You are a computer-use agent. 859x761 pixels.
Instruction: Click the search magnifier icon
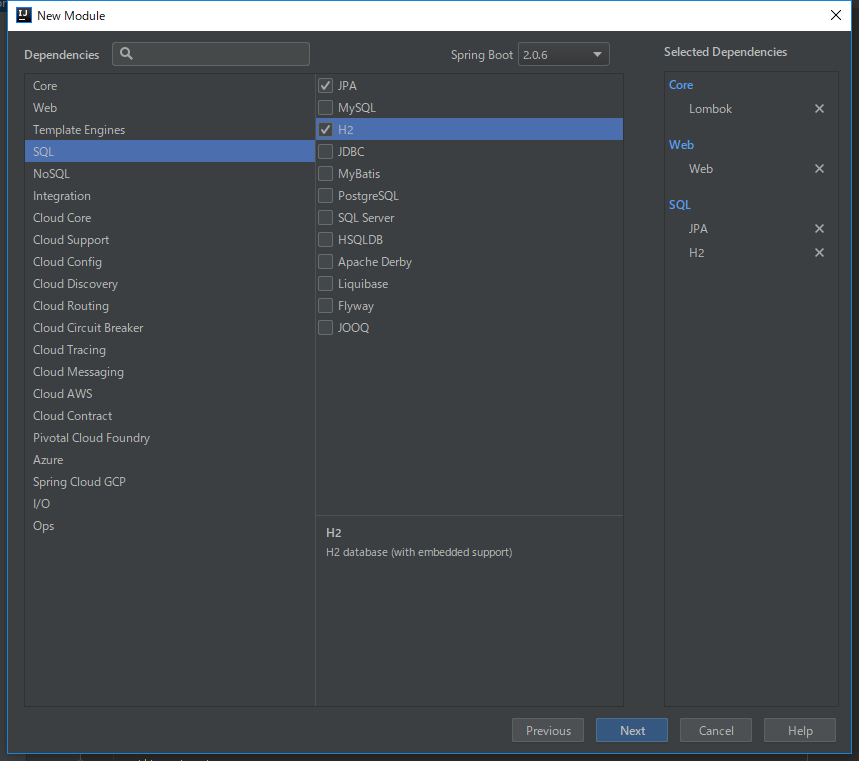tap(126, 54)
